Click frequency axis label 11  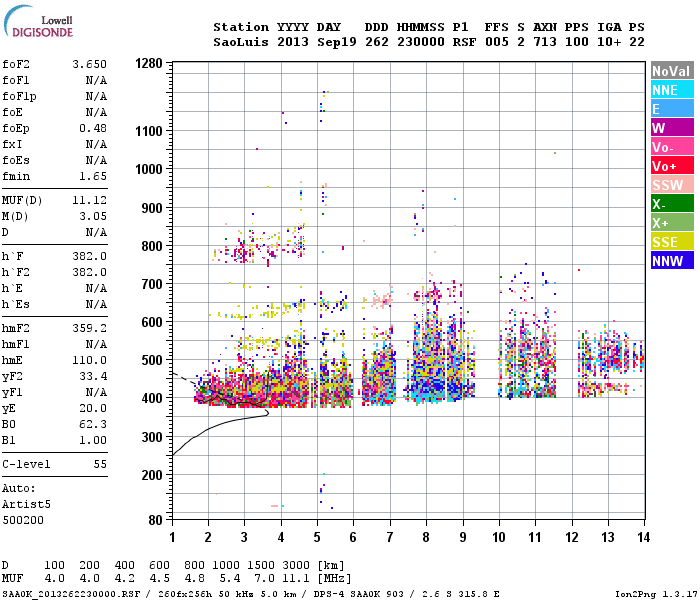[x=535, y=537]
